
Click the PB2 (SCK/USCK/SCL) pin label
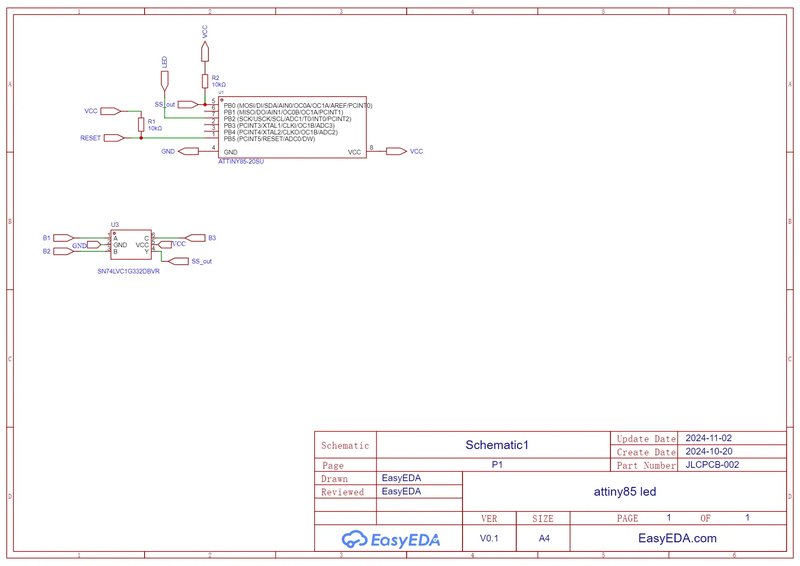click(287, 119)
